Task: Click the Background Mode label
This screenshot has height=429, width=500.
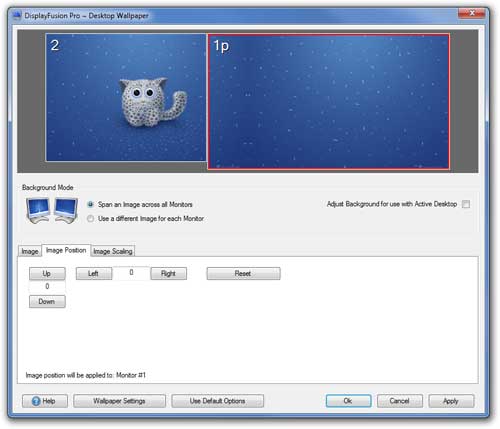Action: [48, 188]
